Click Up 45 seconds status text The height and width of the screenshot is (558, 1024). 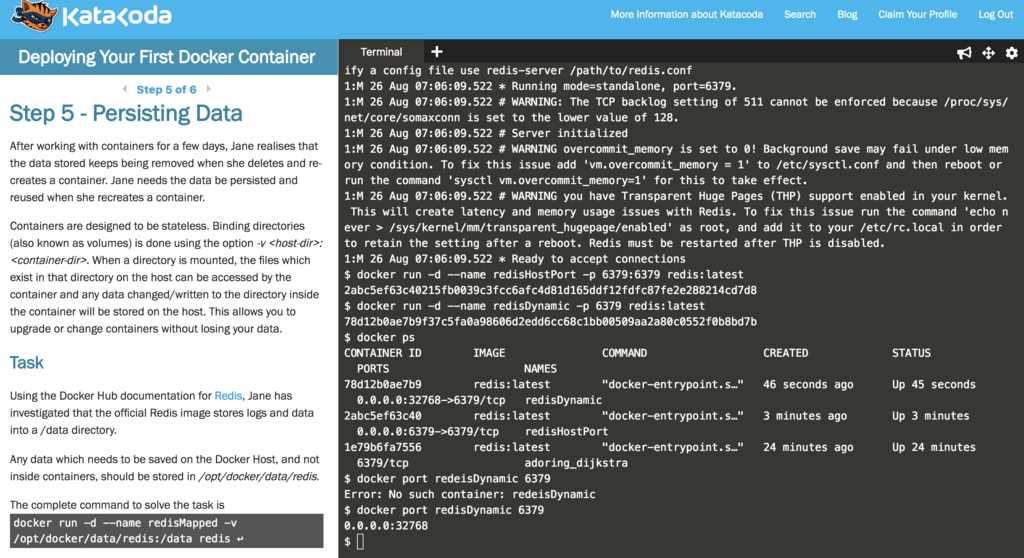(934, 385)
